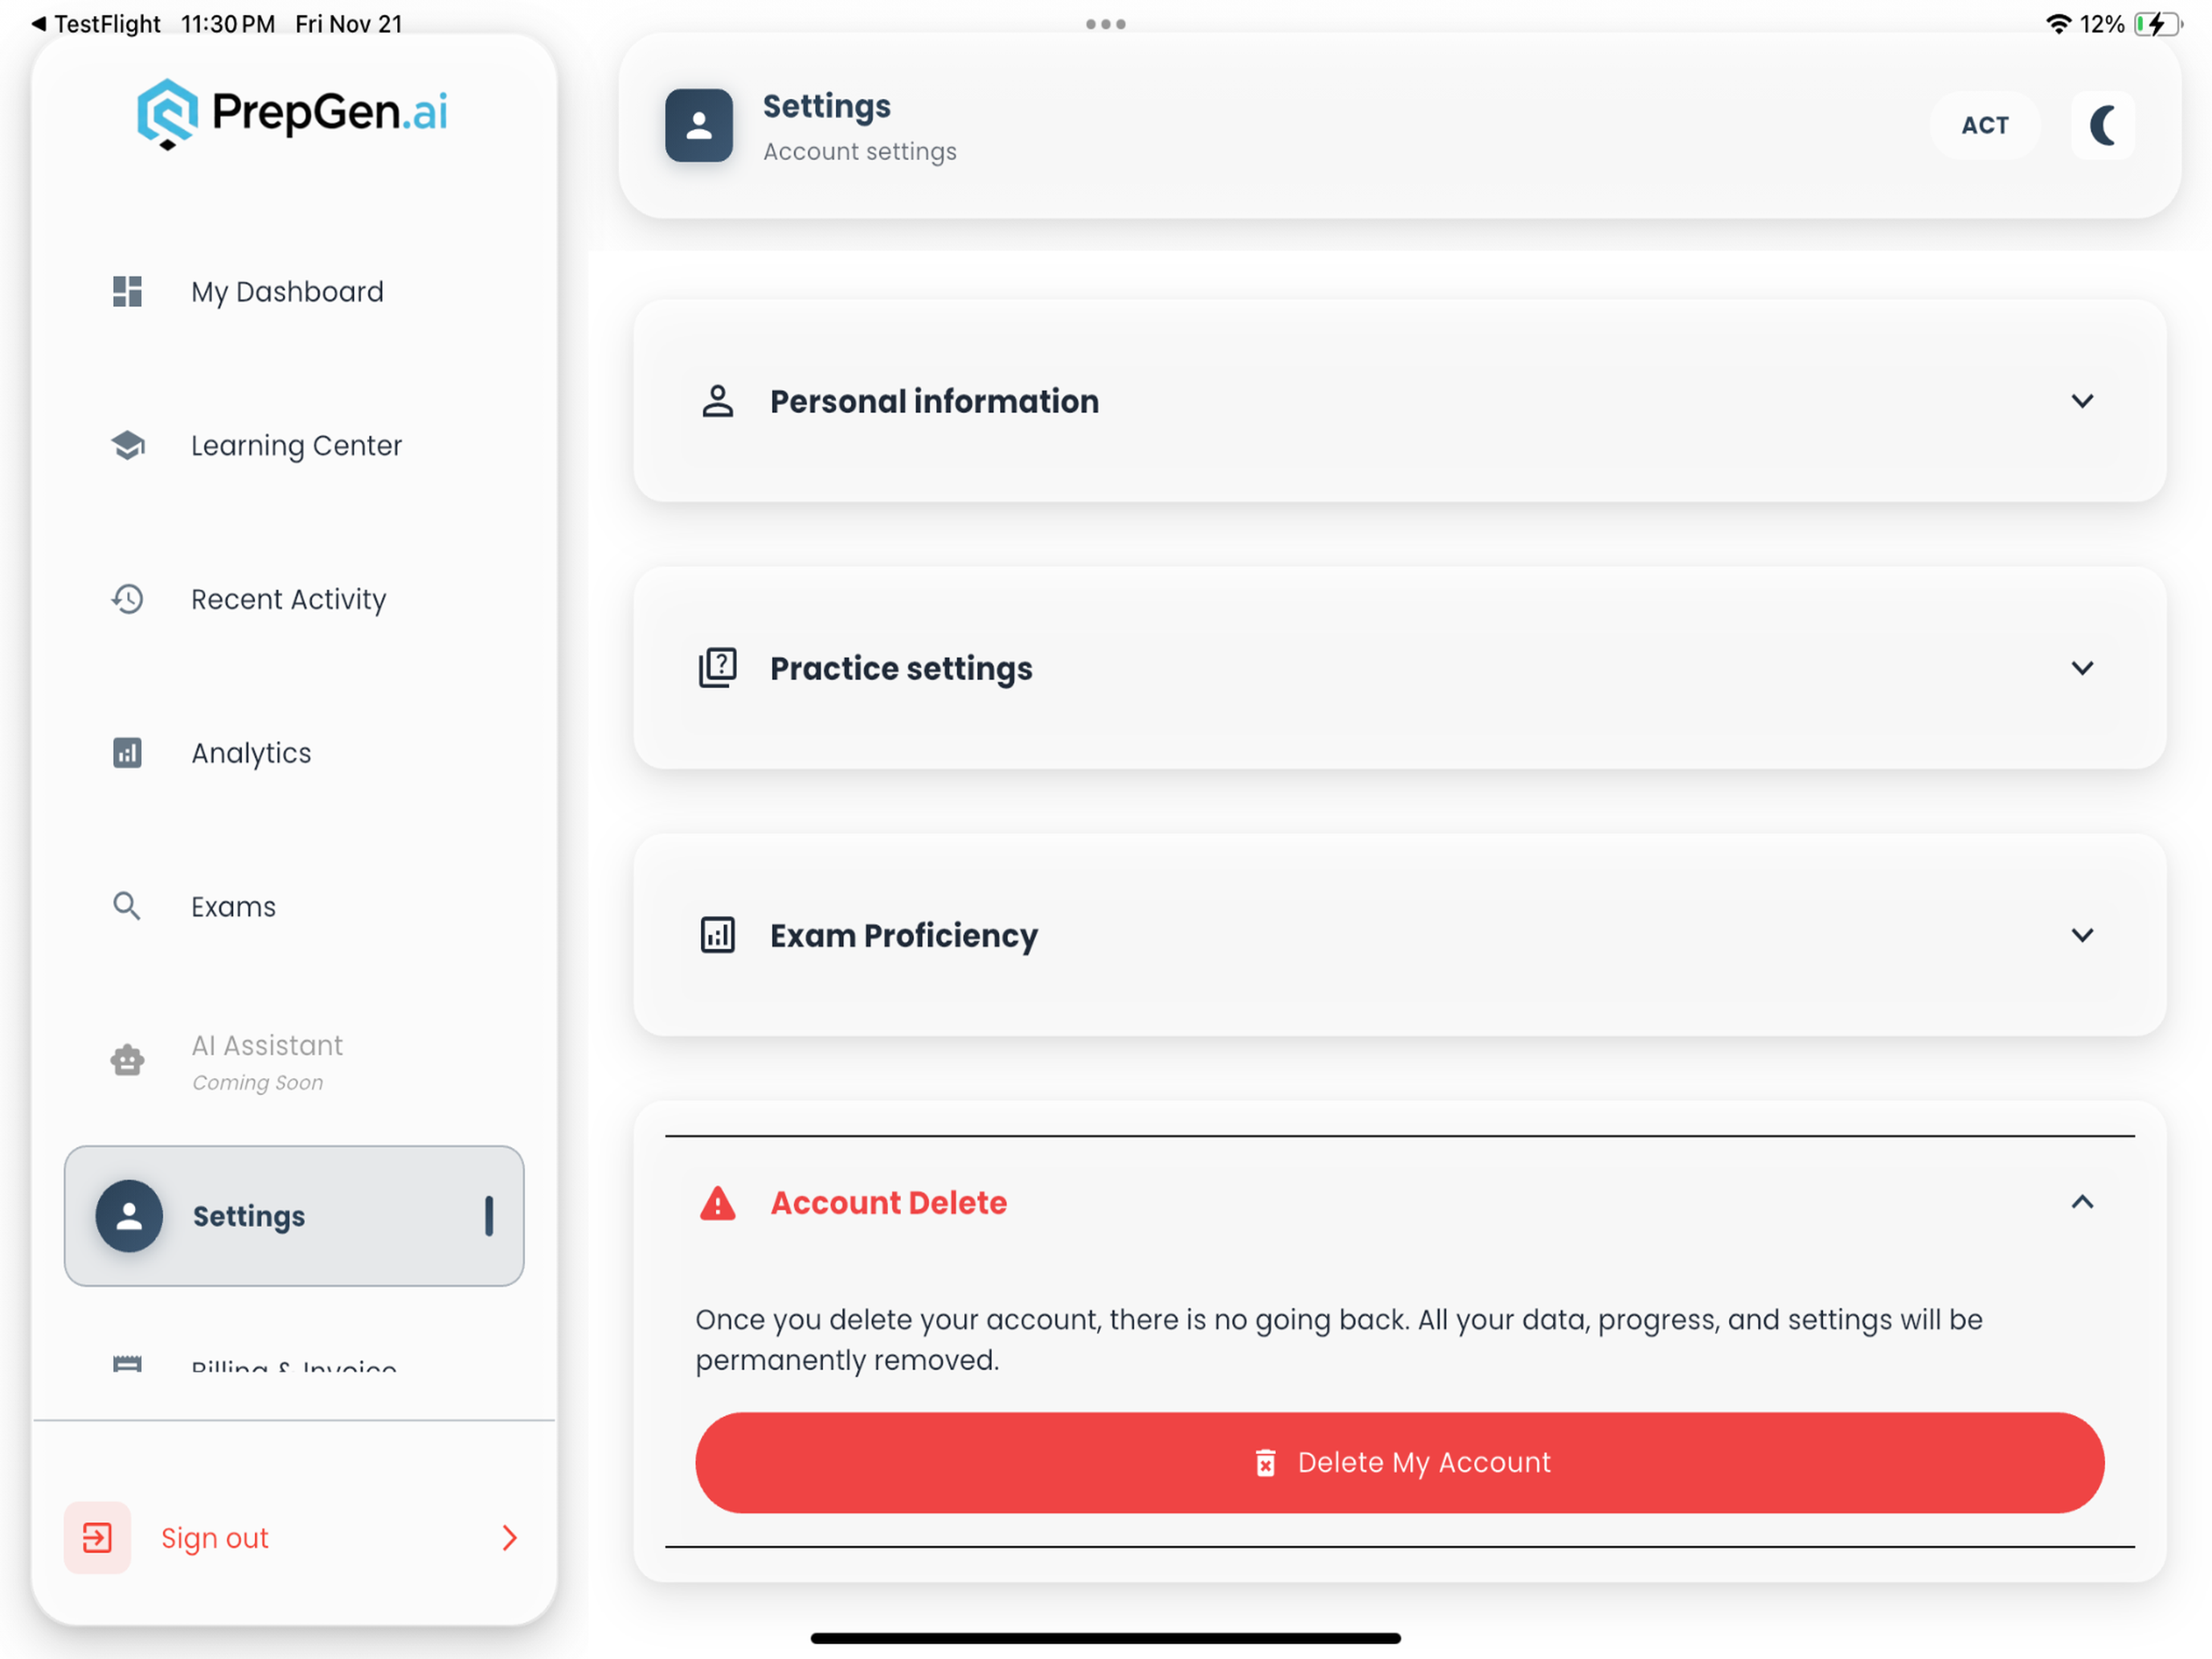Expand the Personal information section chevron

pos(2082,401)
